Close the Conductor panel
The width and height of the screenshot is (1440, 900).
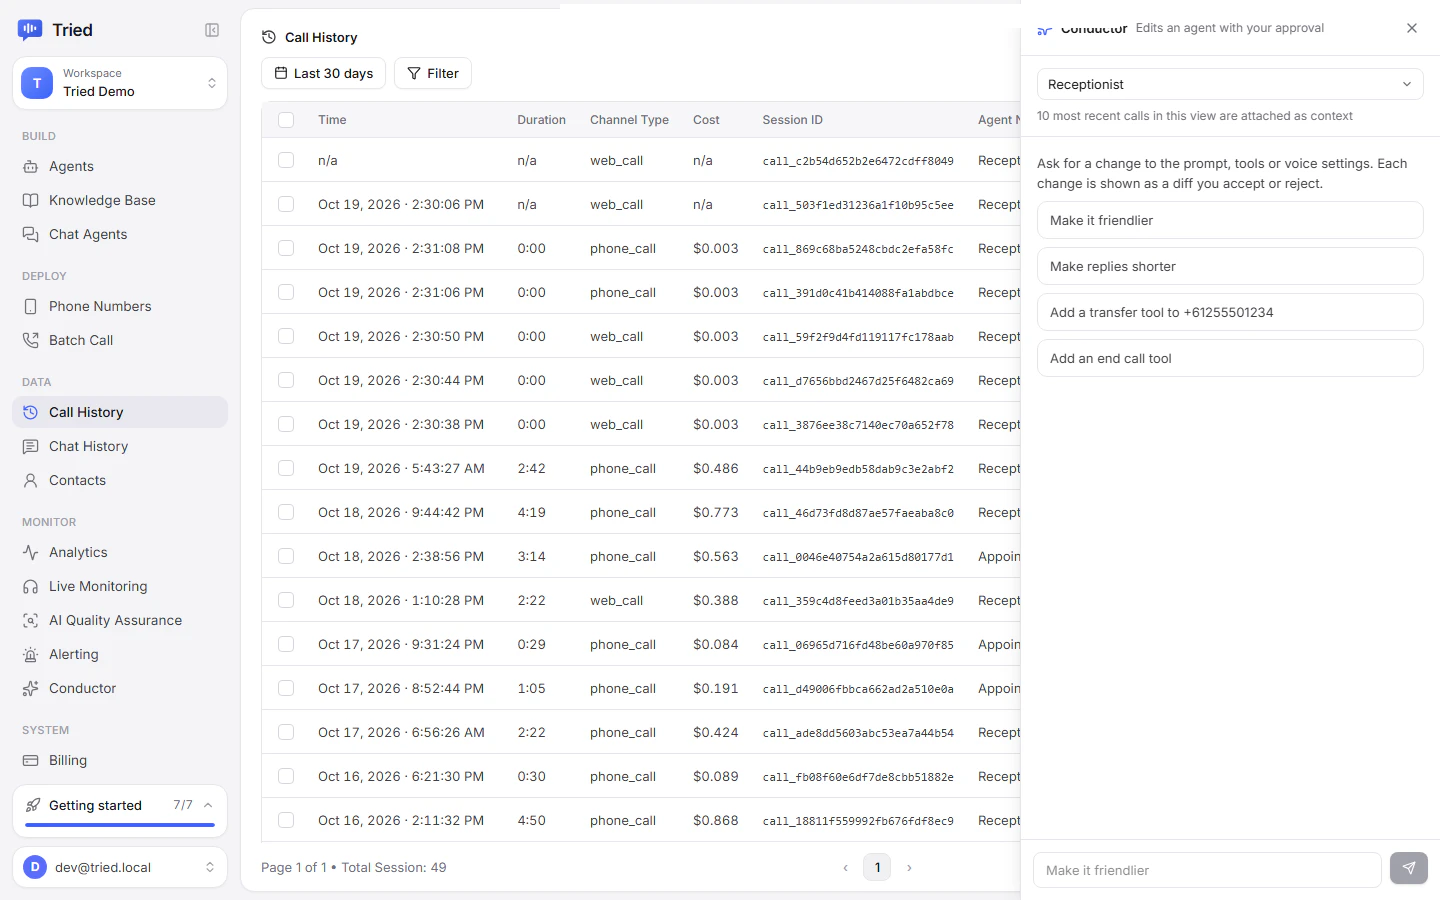pos(1412,28)
